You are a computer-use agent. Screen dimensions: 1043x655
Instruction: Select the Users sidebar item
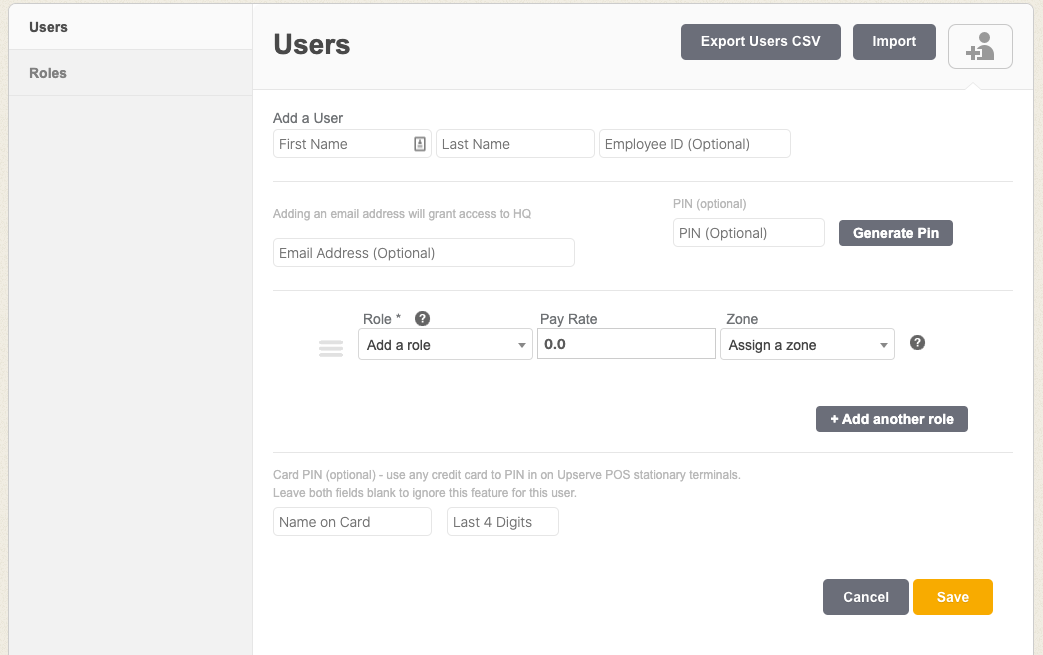point(47,27)
